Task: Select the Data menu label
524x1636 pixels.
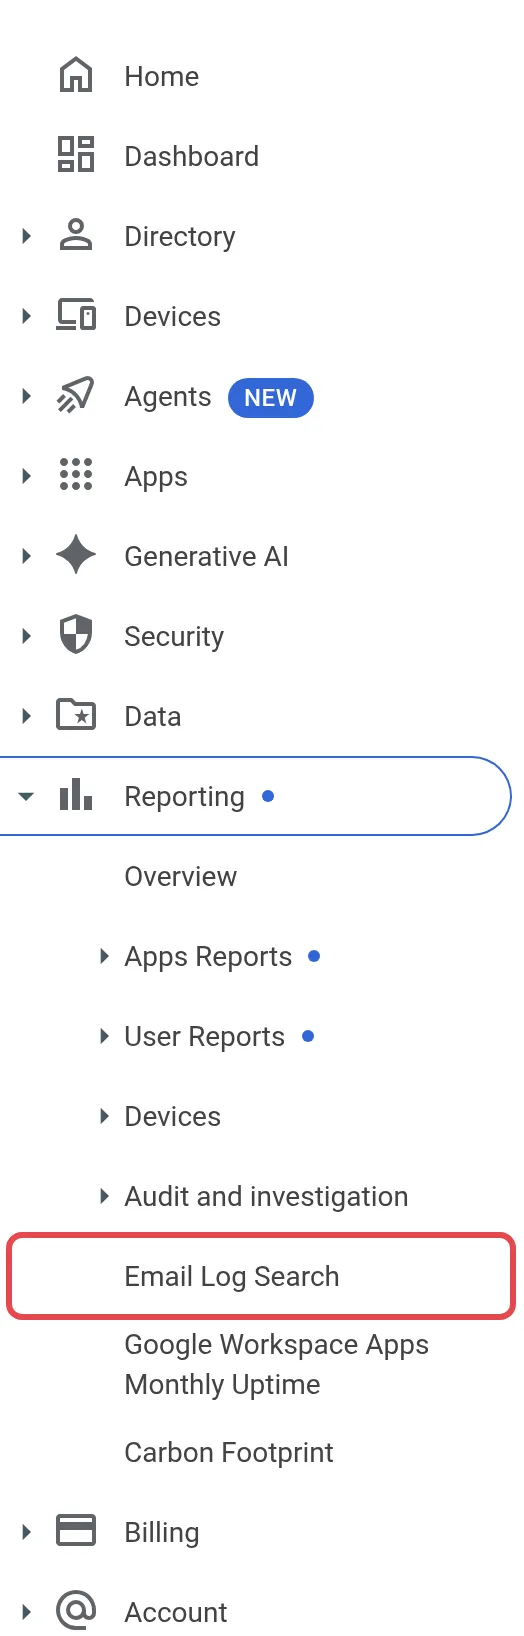Action: tap(153, 717)
